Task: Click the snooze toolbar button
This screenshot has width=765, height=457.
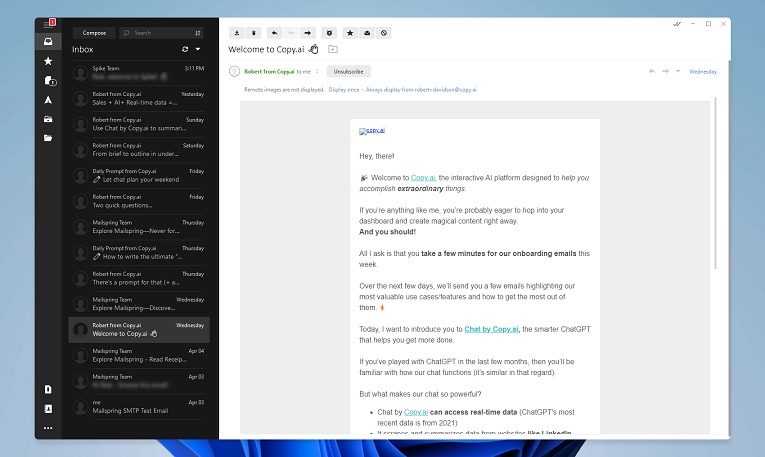Action: (x=329, y=33)
